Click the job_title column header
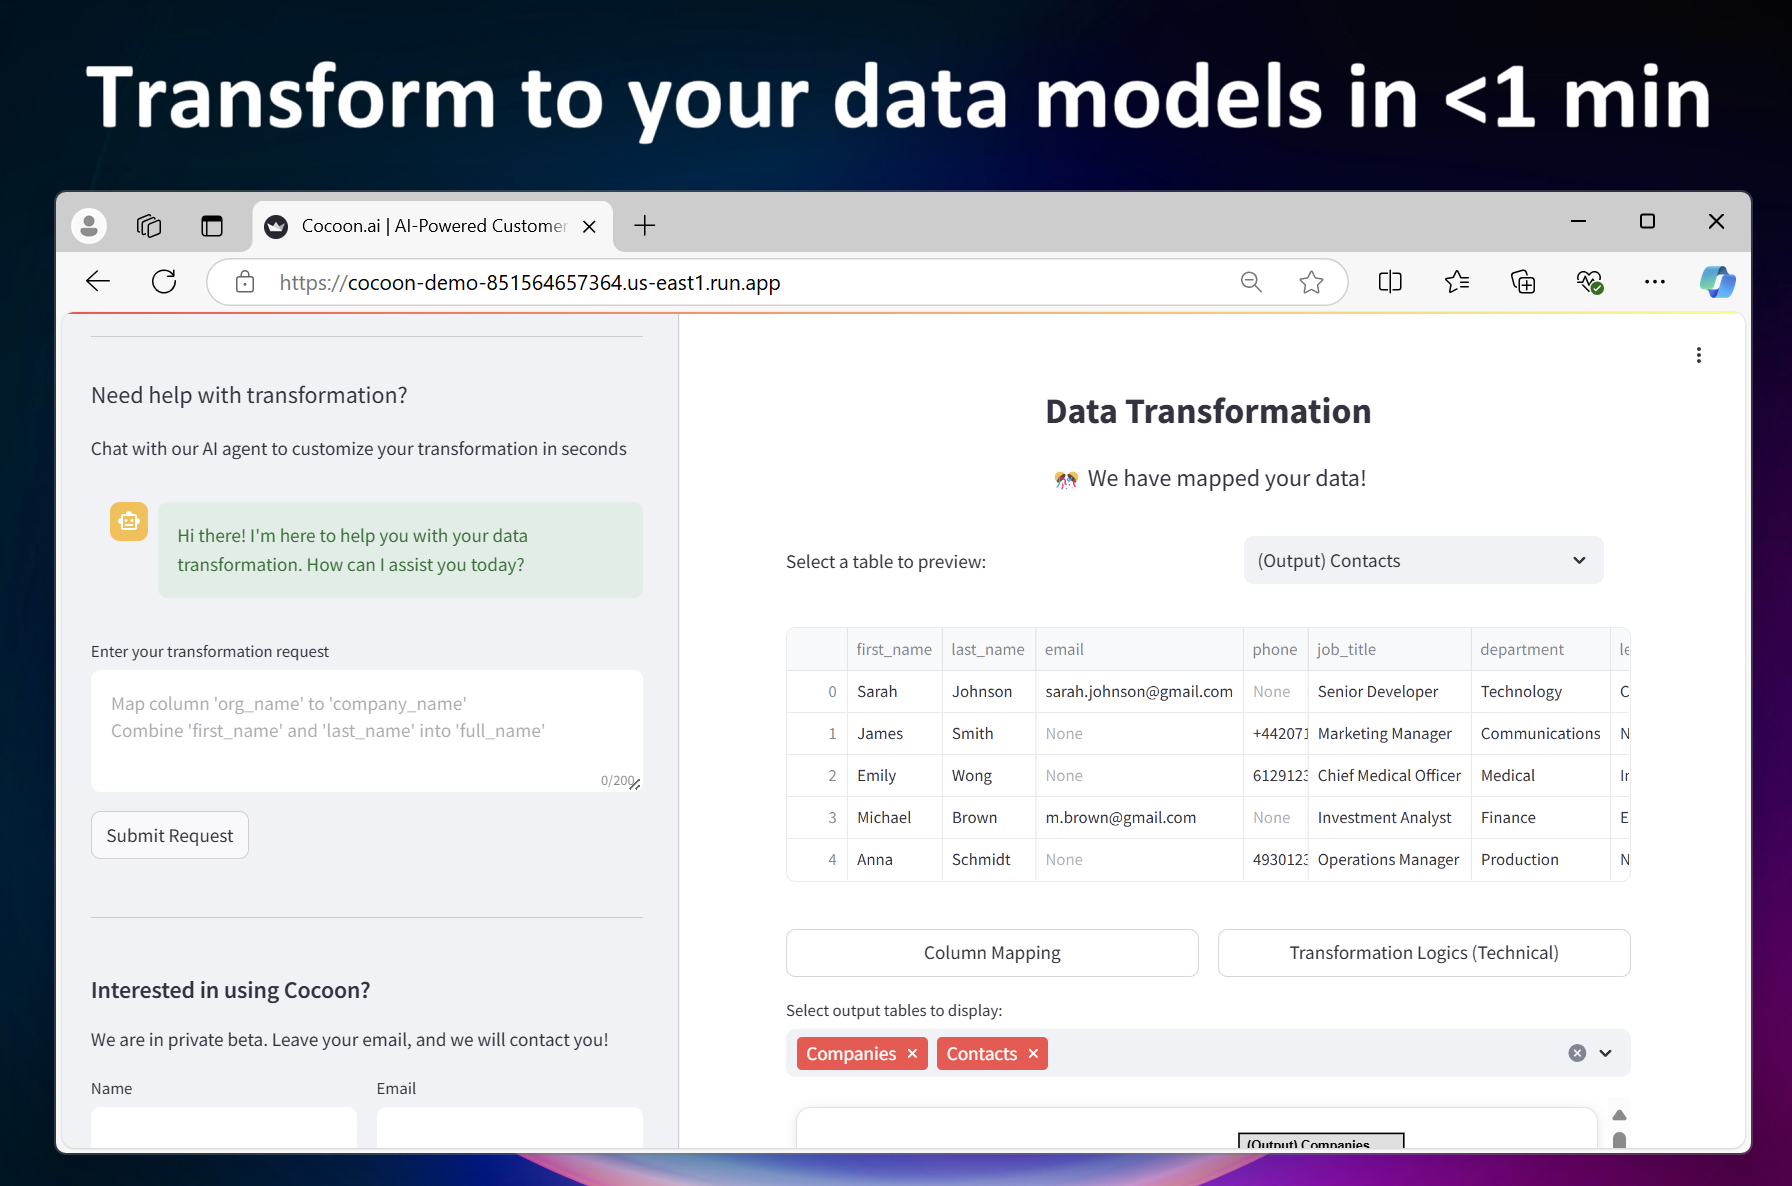 (1389, 649)
